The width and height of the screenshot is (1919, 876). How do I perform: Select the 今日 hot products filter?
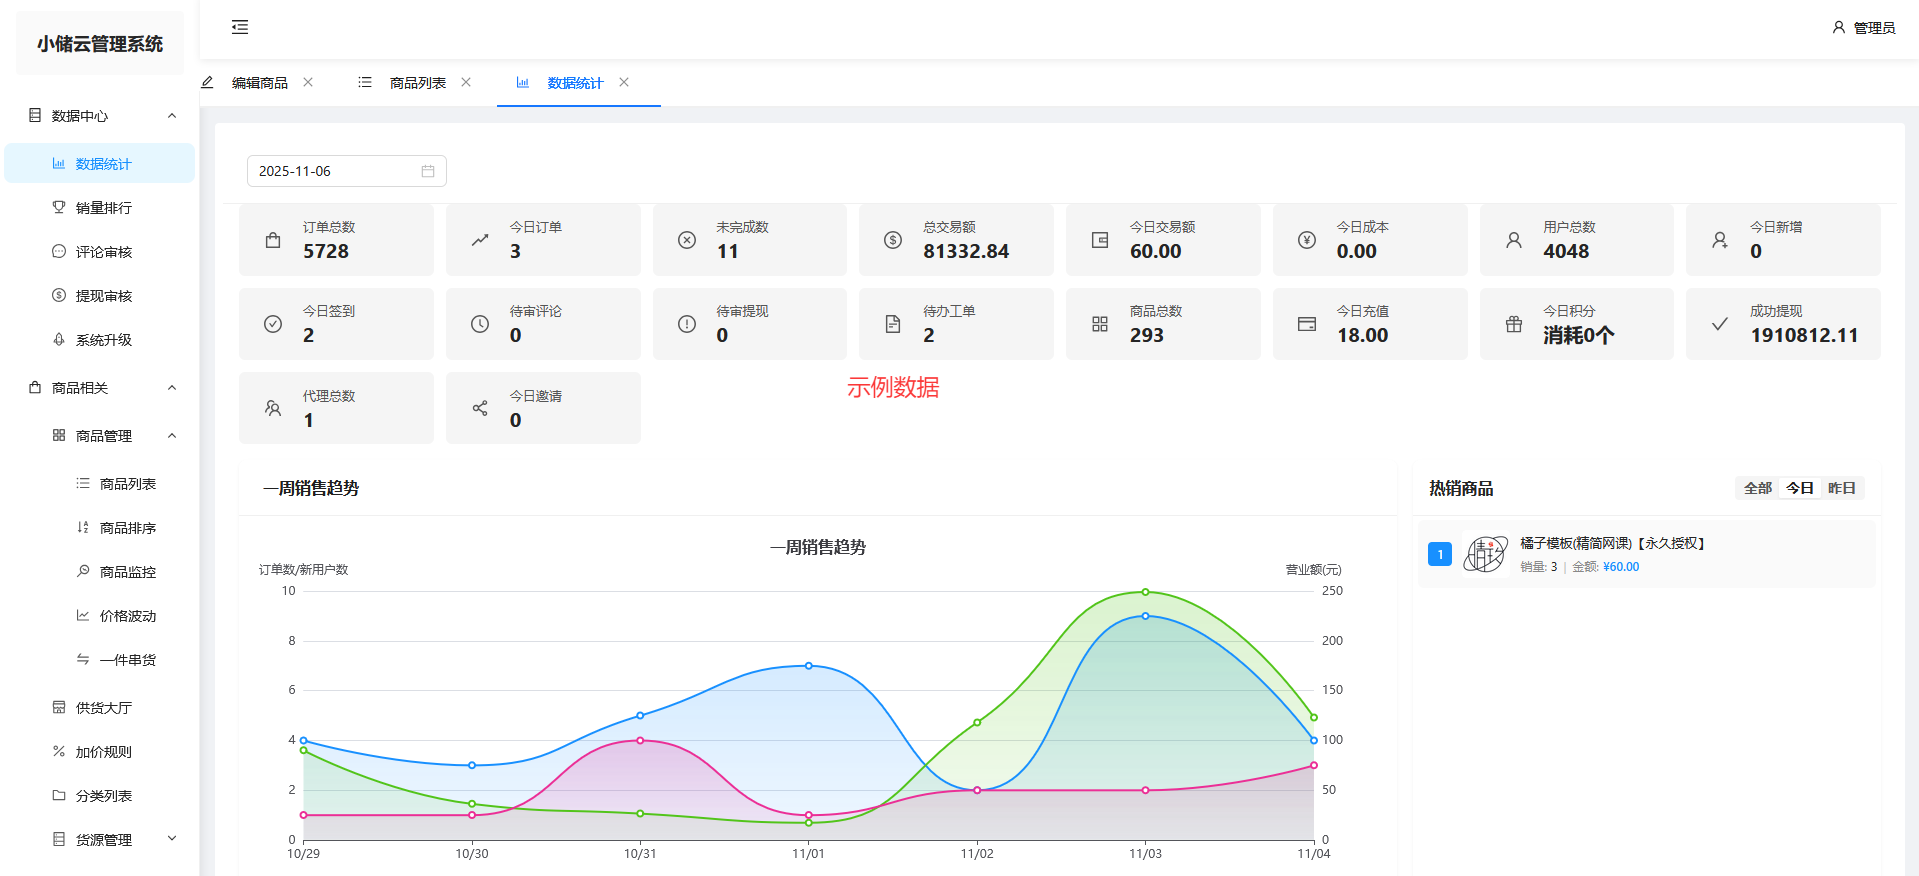(x=1799, y=488)
